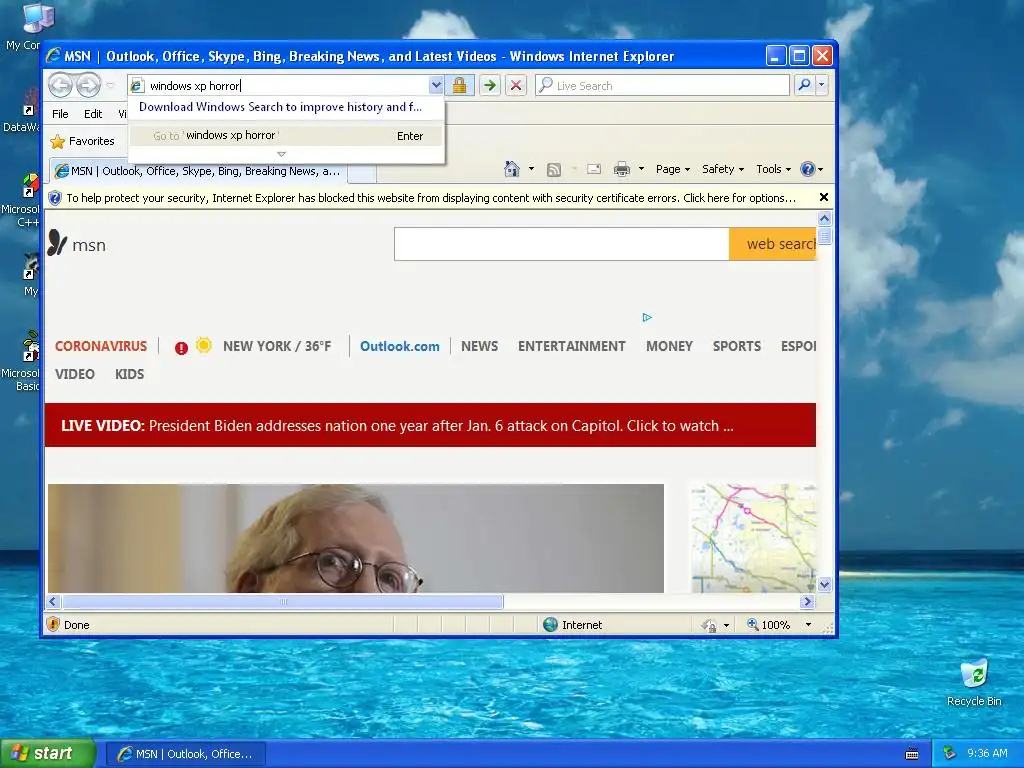This screenshot has width=1024, height=768.
Task: Click the orange web search button
Action: (773, 244)
